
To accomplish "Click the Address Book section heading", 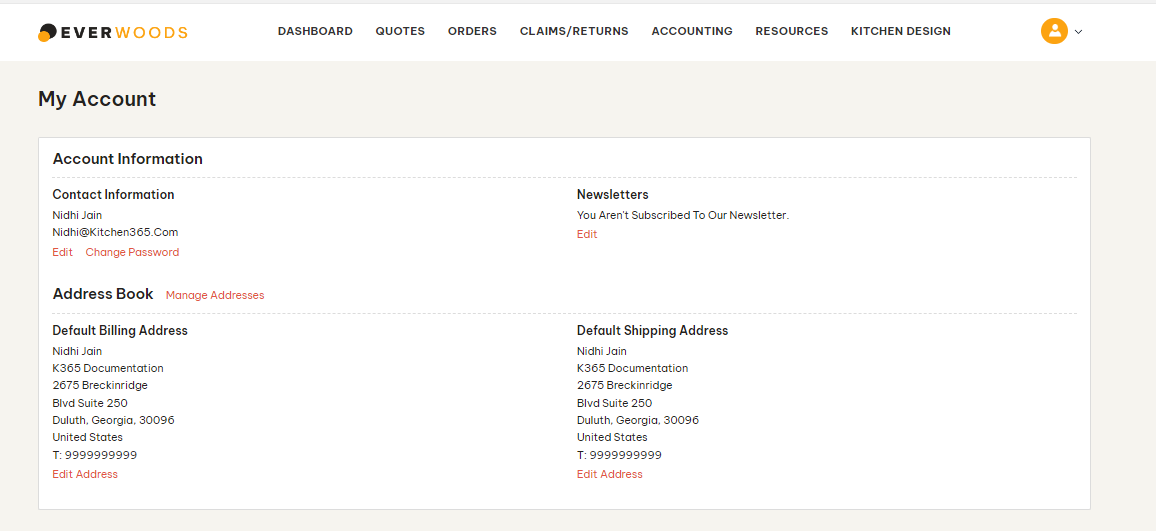I will tap(103, 294).
